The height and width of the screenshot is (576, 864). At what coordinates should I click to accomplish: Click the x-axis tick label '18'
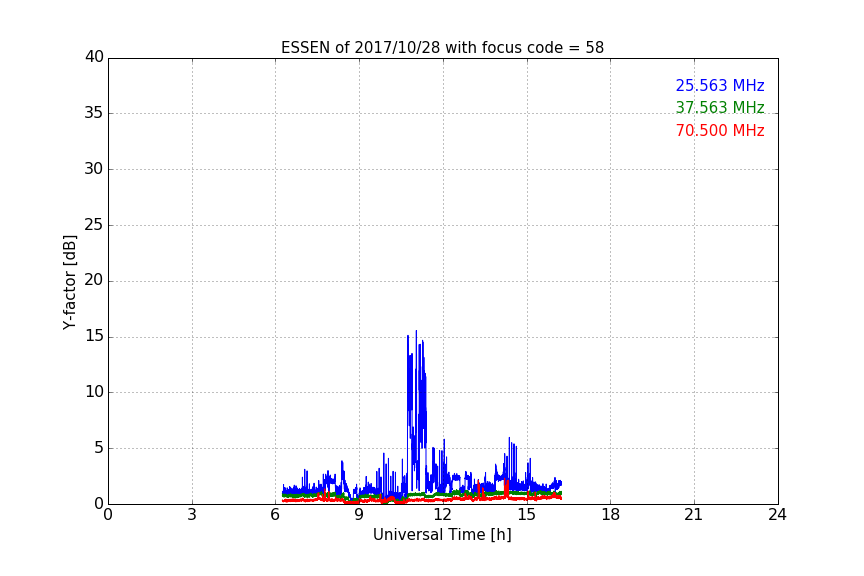point(611,515)
